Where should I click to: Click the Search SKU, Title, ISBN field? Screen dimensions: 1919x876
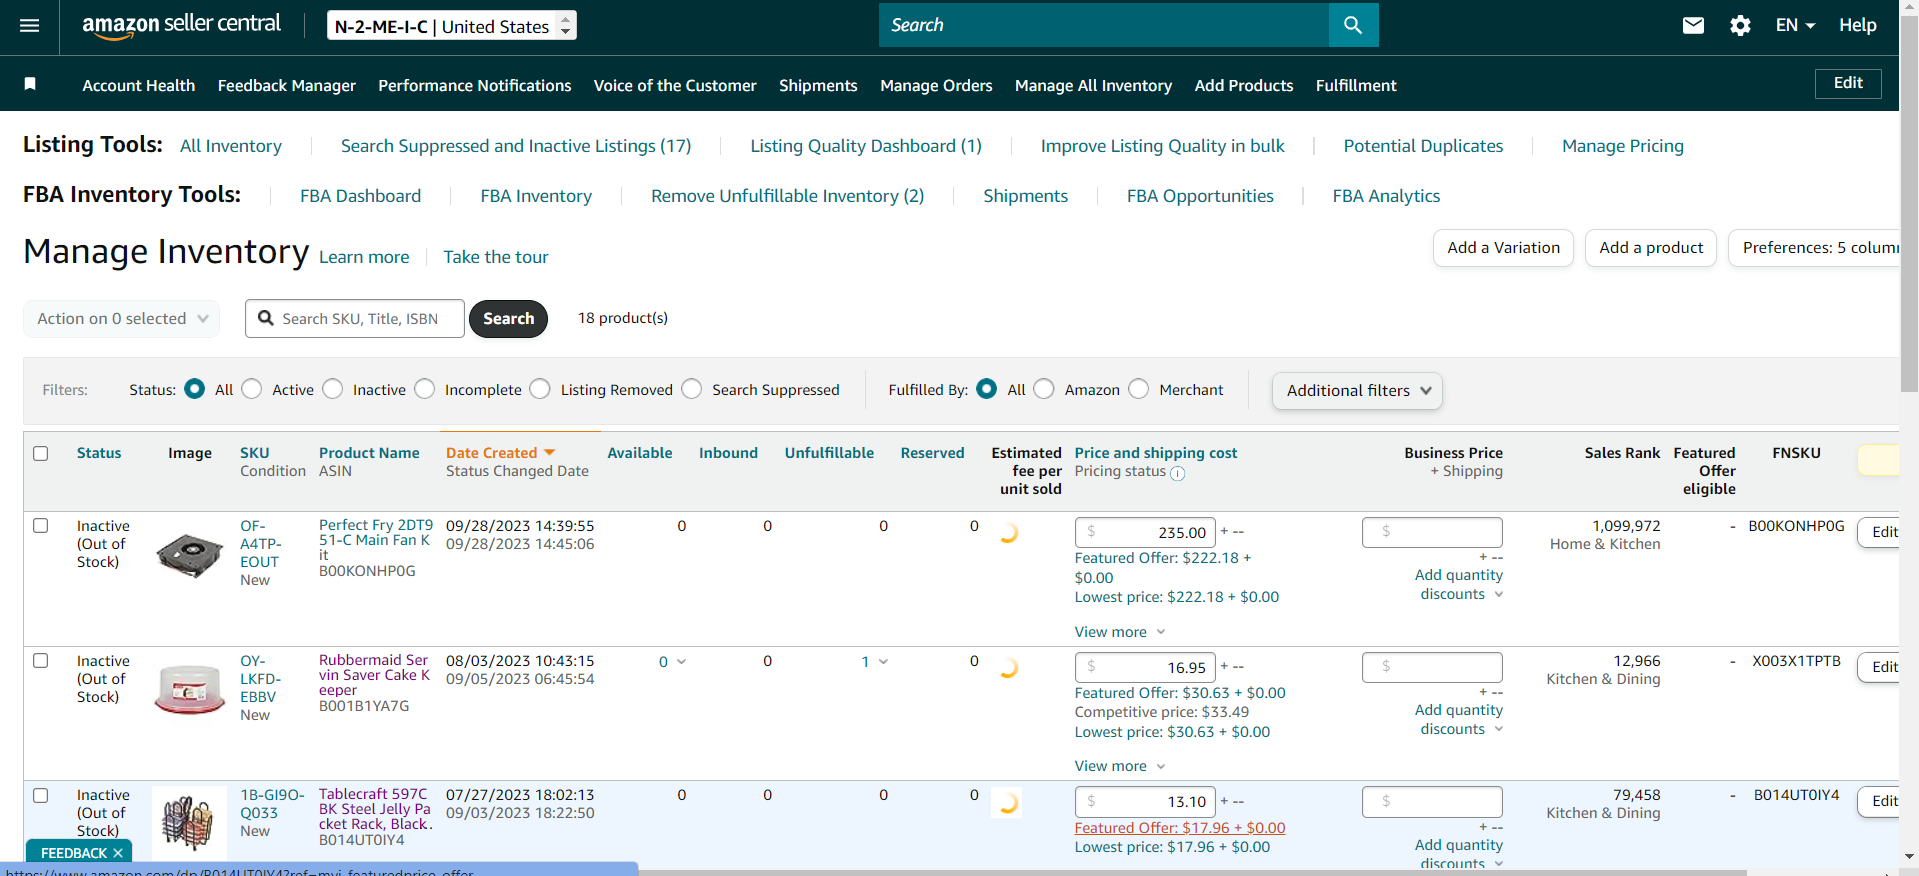[355, 319]
